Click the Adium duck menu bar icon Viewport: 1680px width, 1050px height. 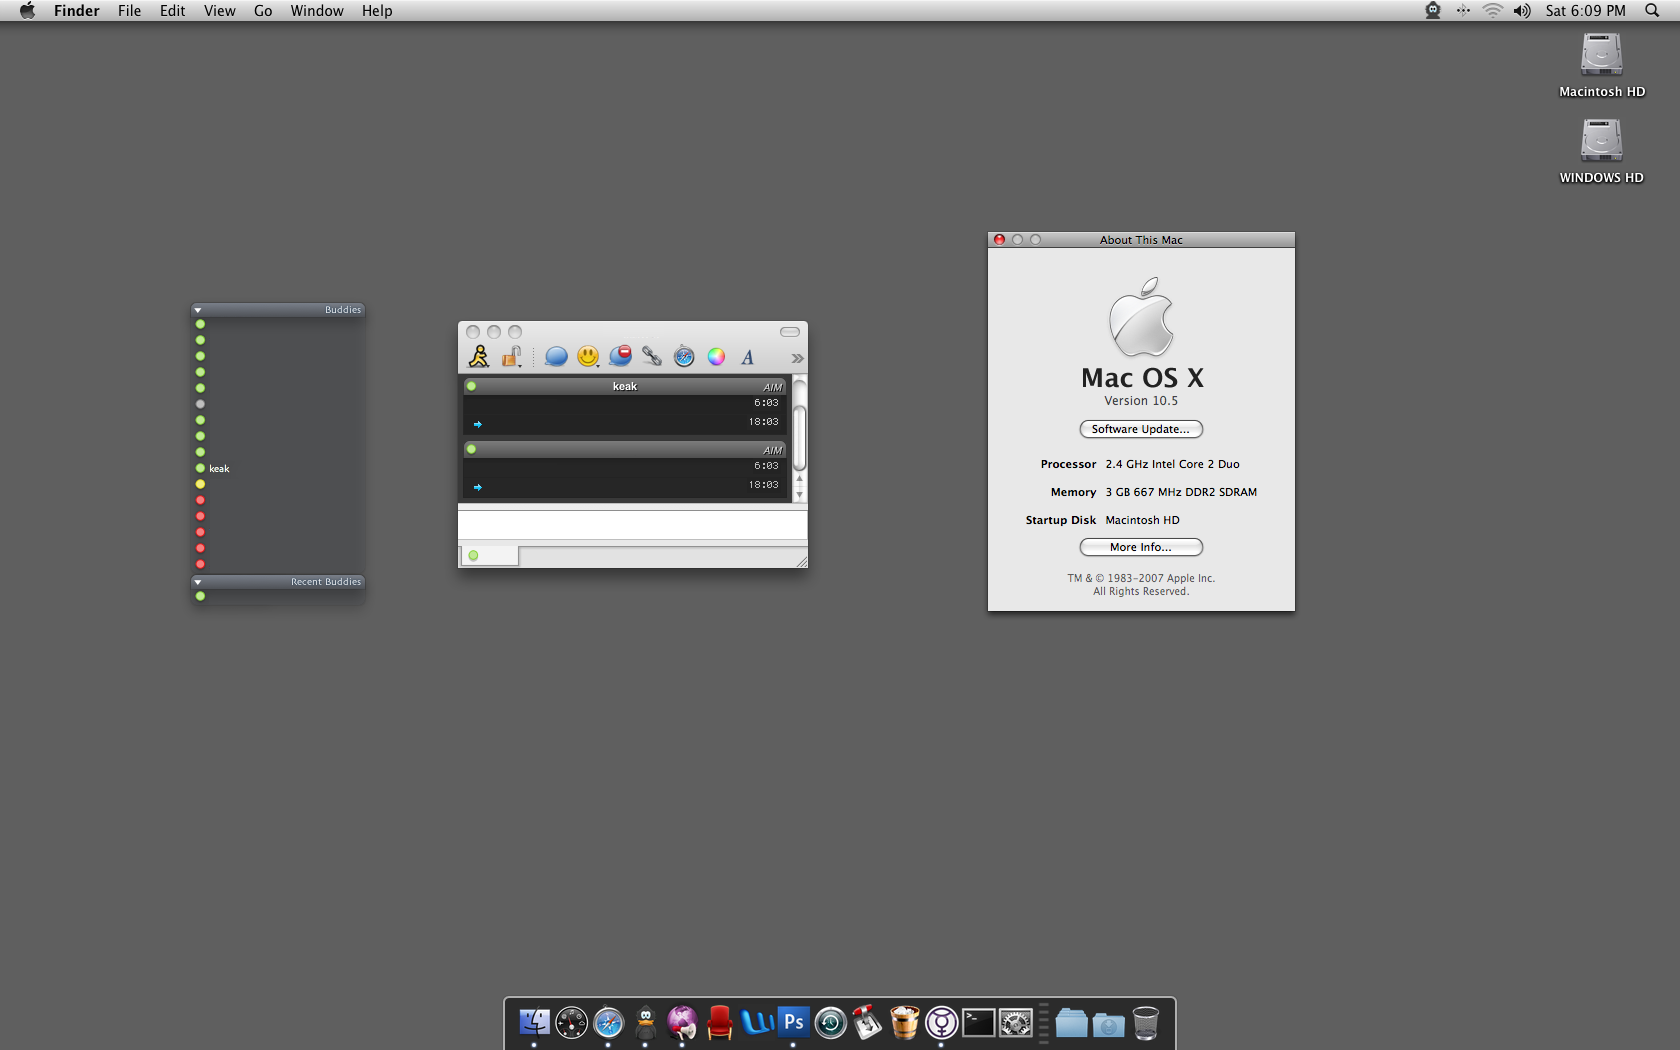click(1433, 11)
